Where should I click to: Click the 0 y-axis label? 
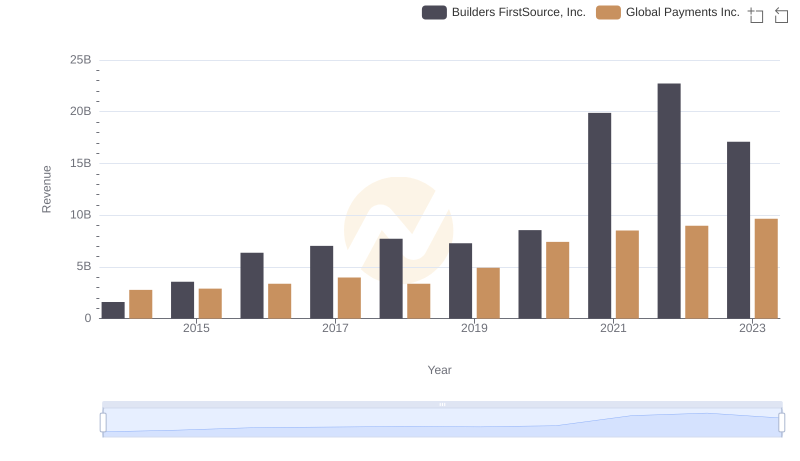pos(88,318)
